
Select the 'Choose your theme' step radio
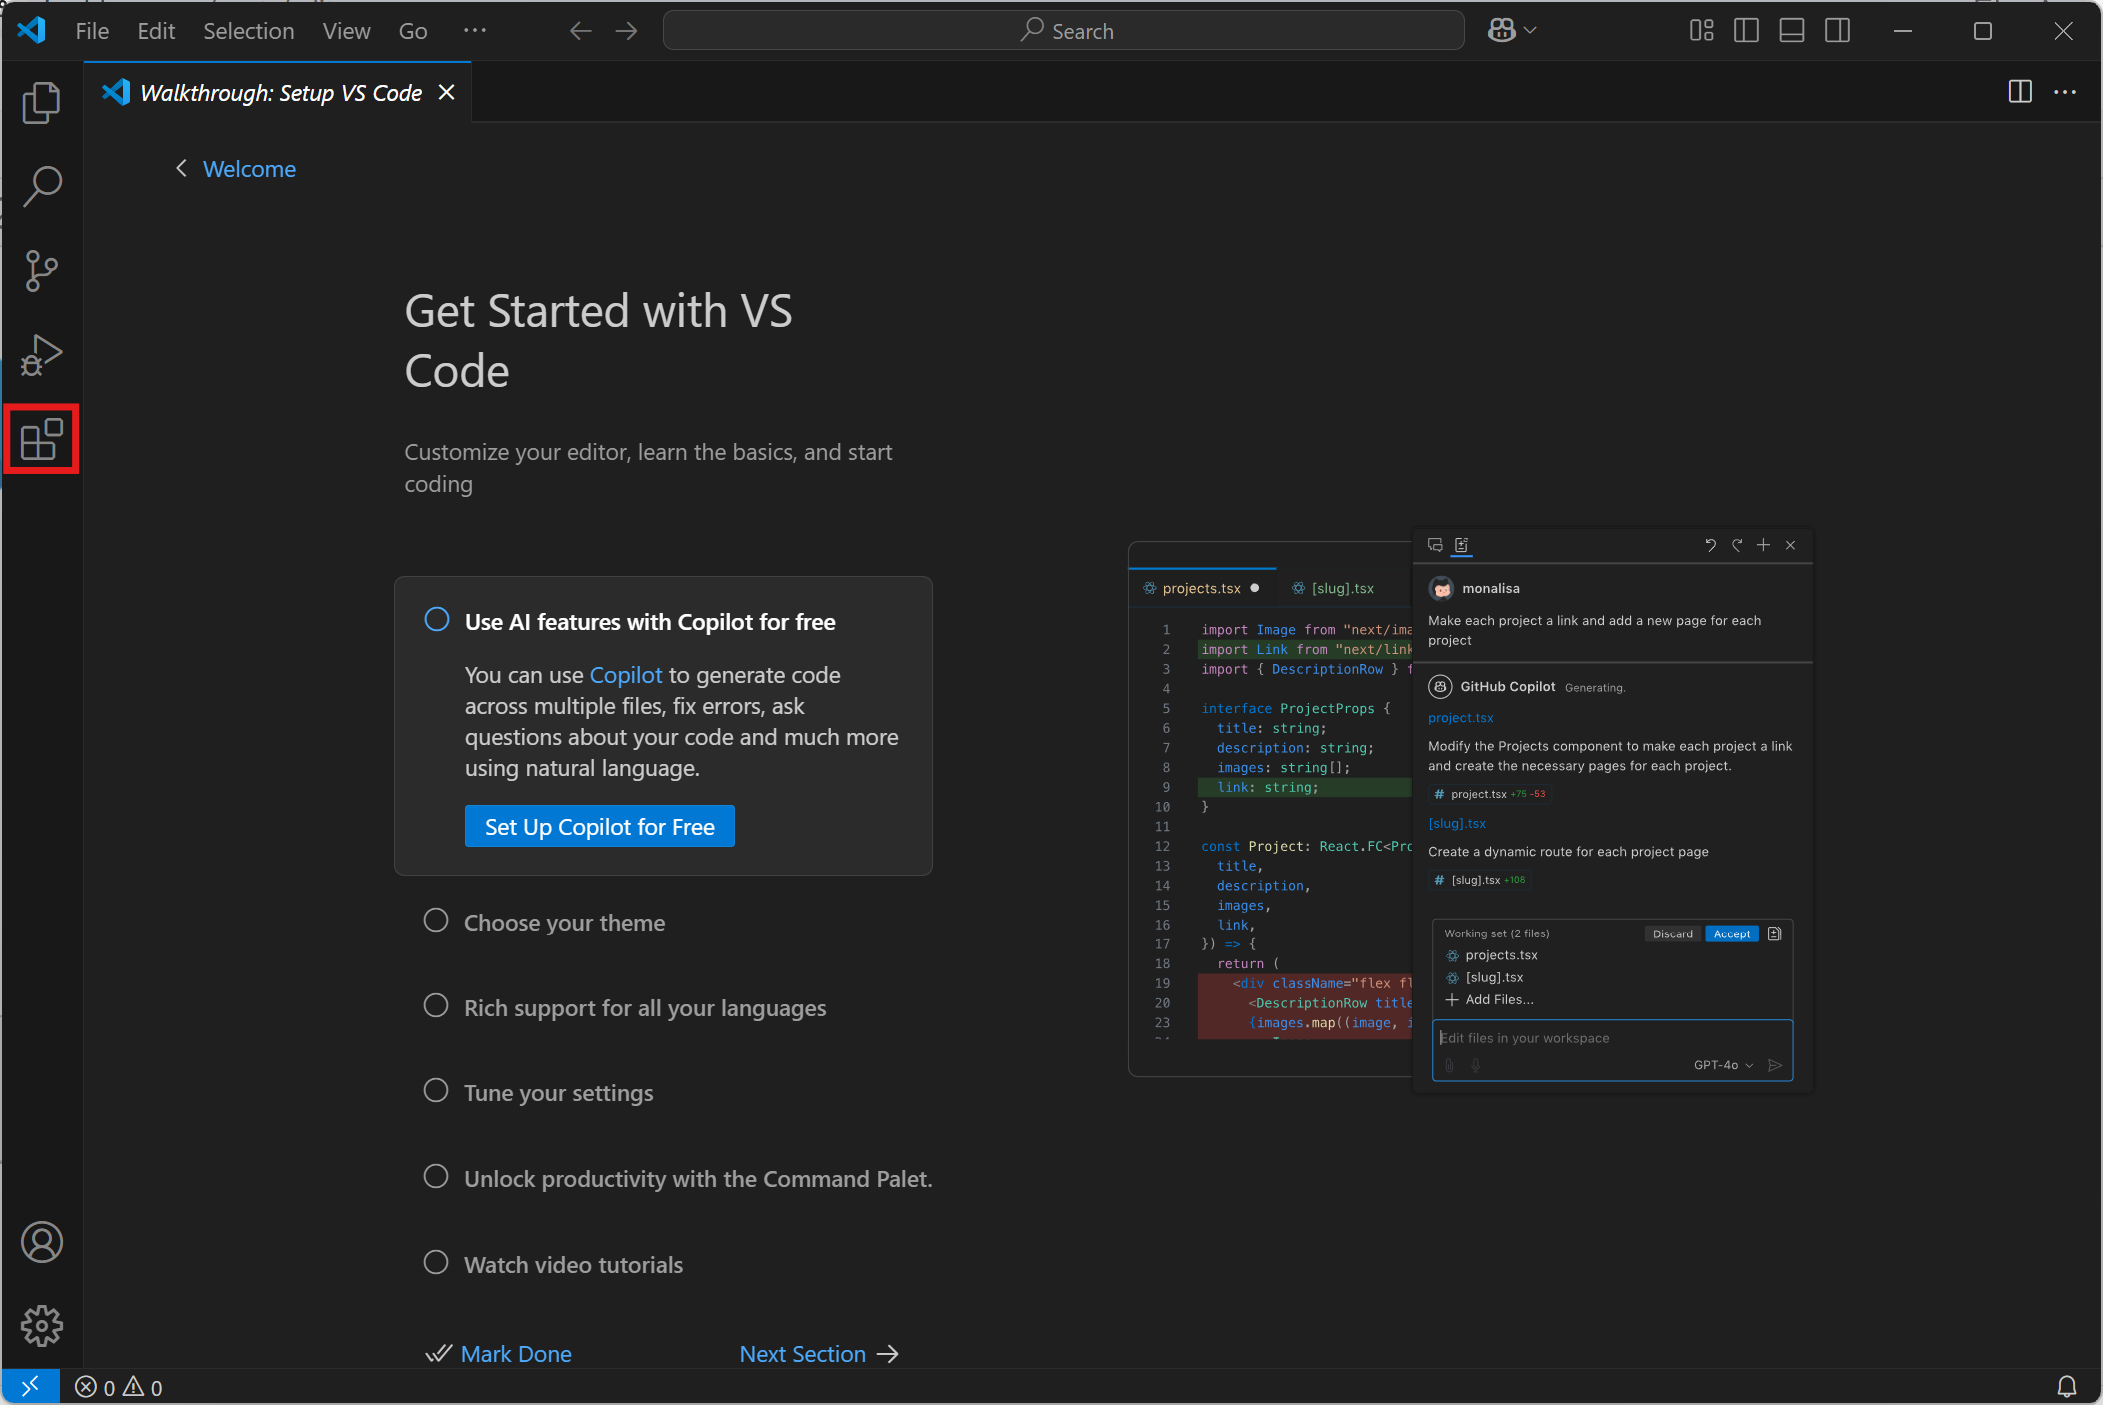(x=436, y=921)
